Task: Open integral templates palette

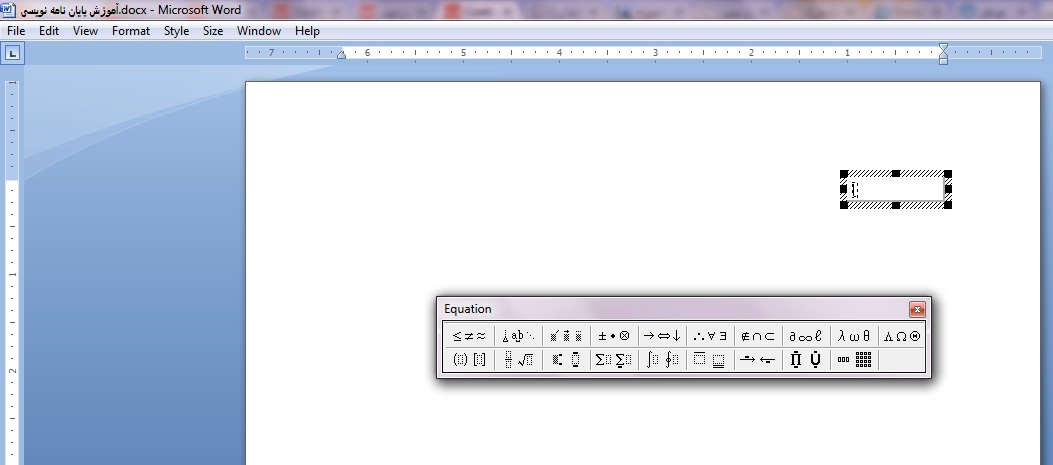Action: pos(661,360)
